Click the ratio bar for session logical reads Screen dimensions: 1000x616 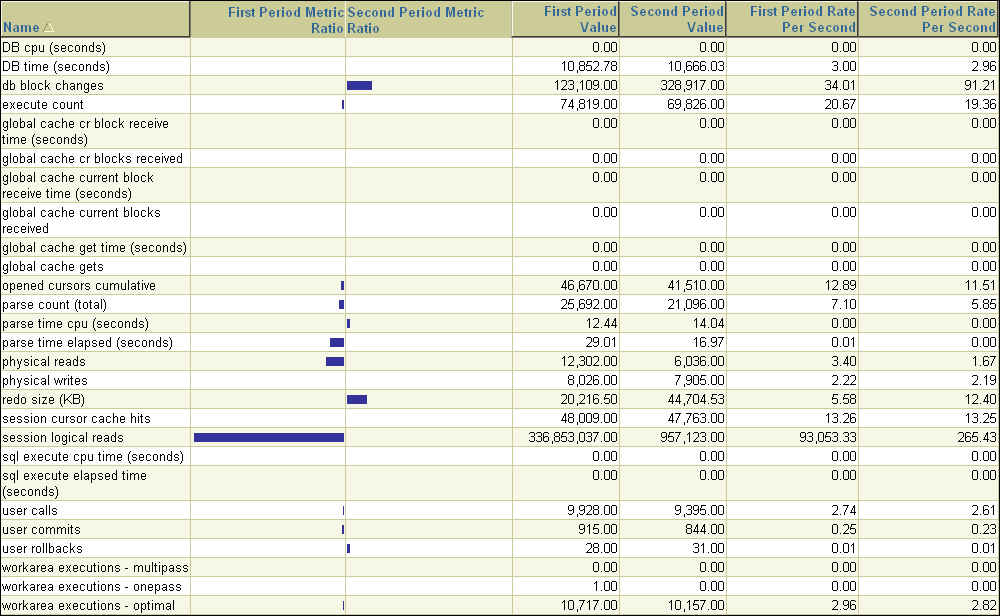tap(267, 436)
